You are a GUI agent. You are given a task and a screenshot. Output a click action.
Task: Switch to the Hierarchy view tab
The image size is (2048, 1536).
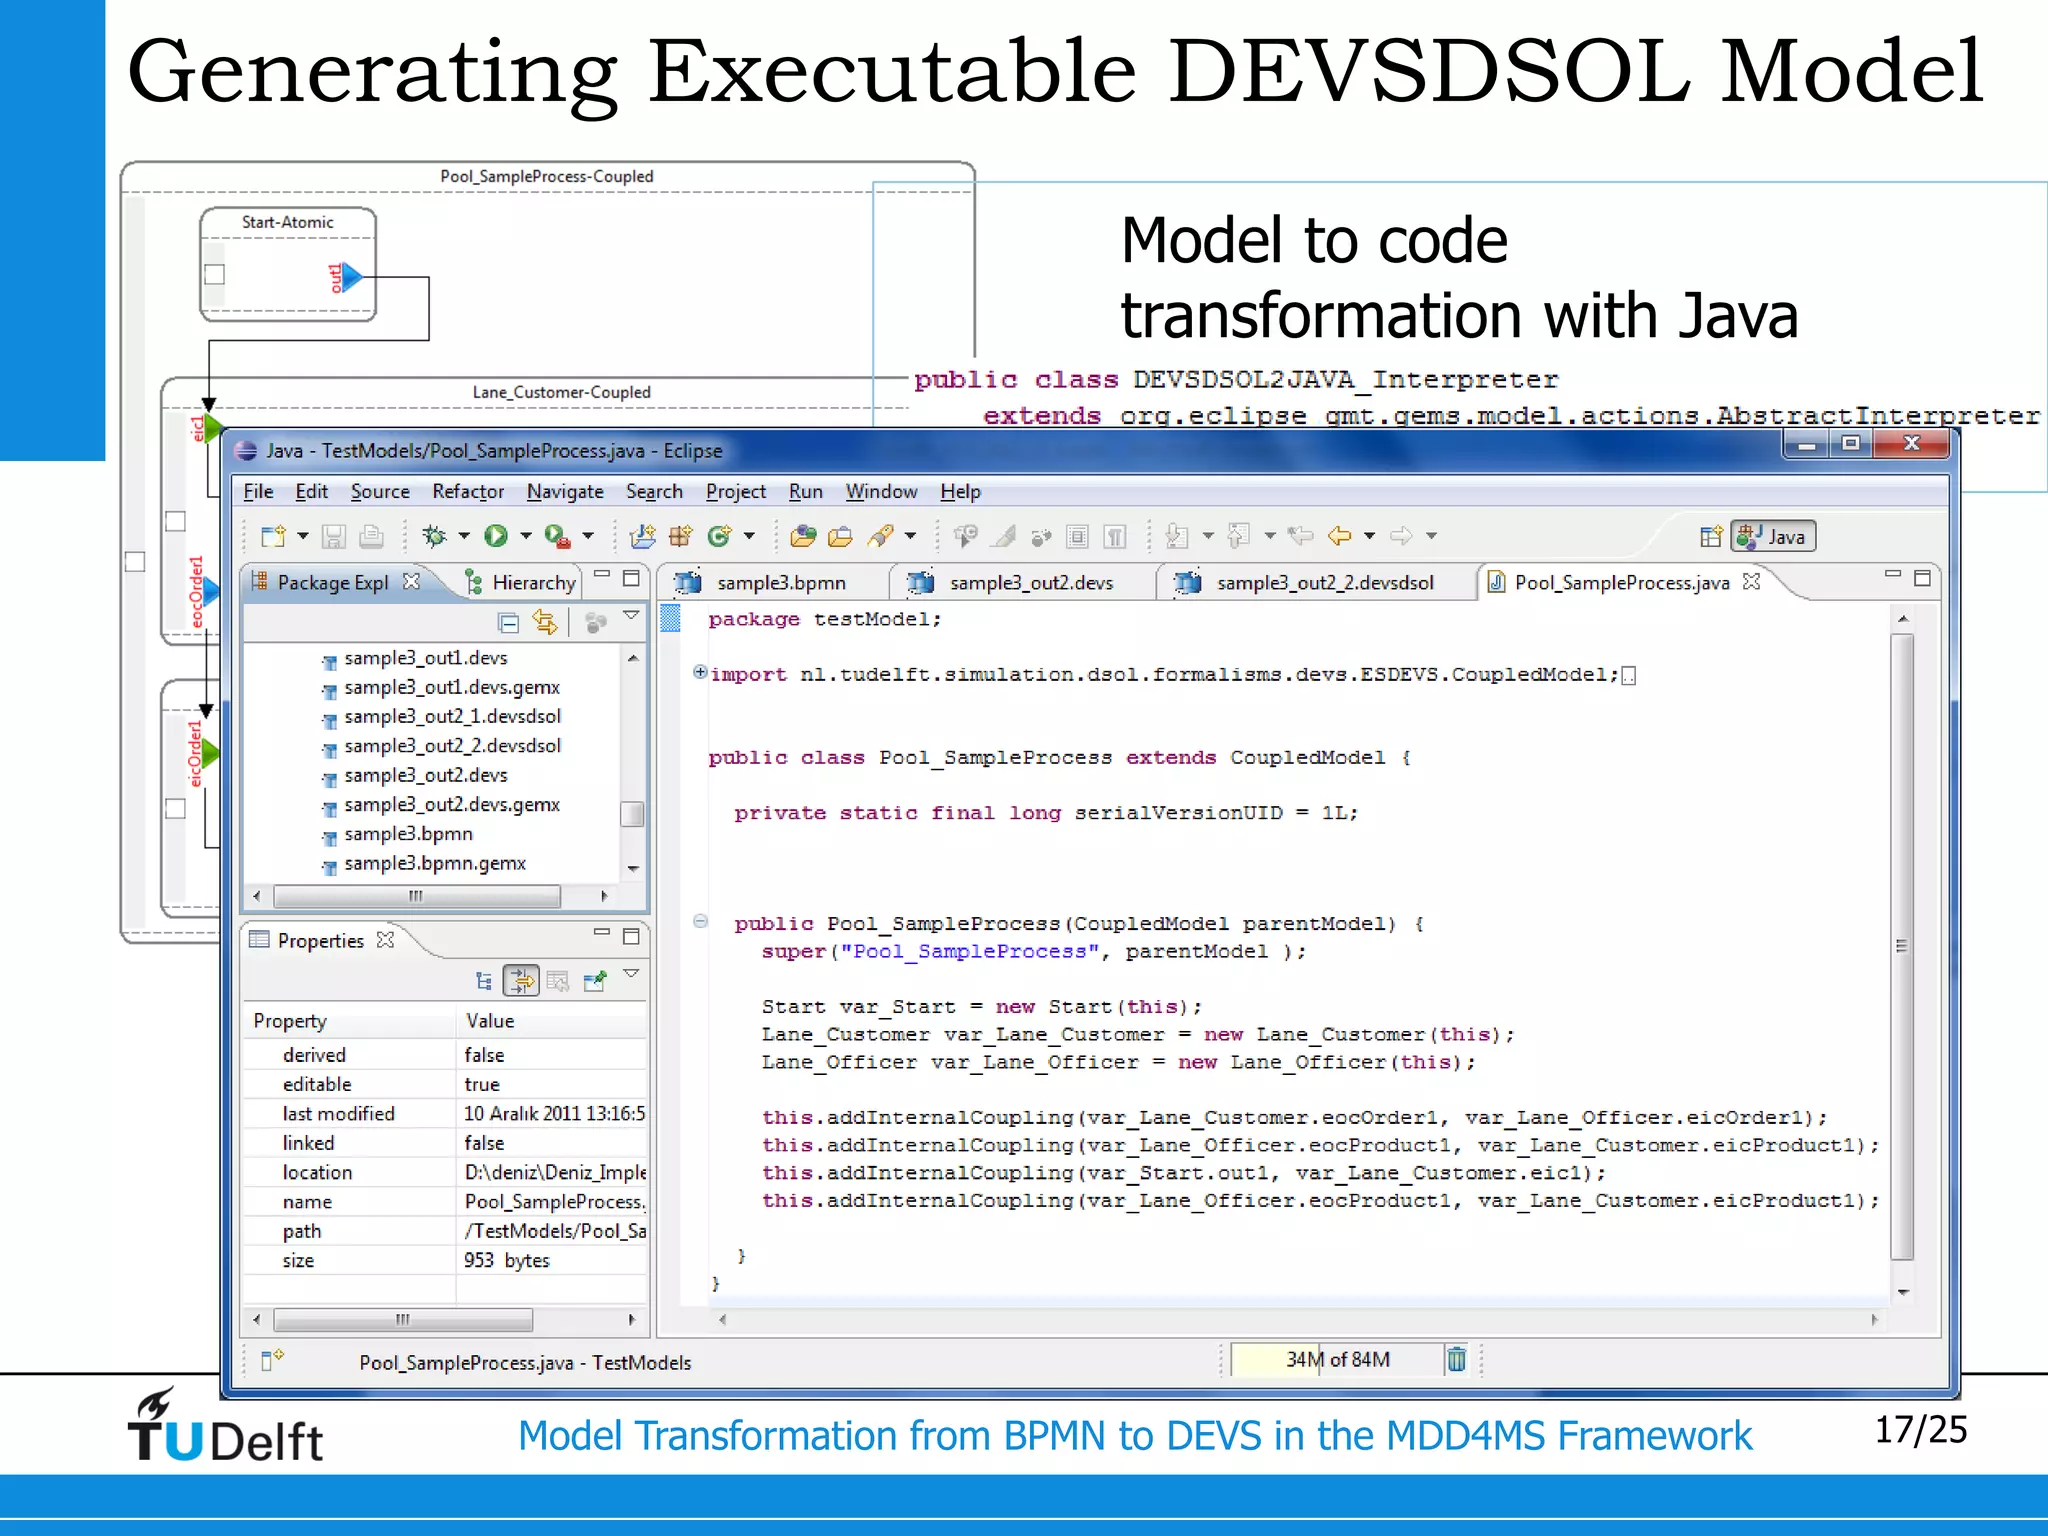(x=521, y=582)
